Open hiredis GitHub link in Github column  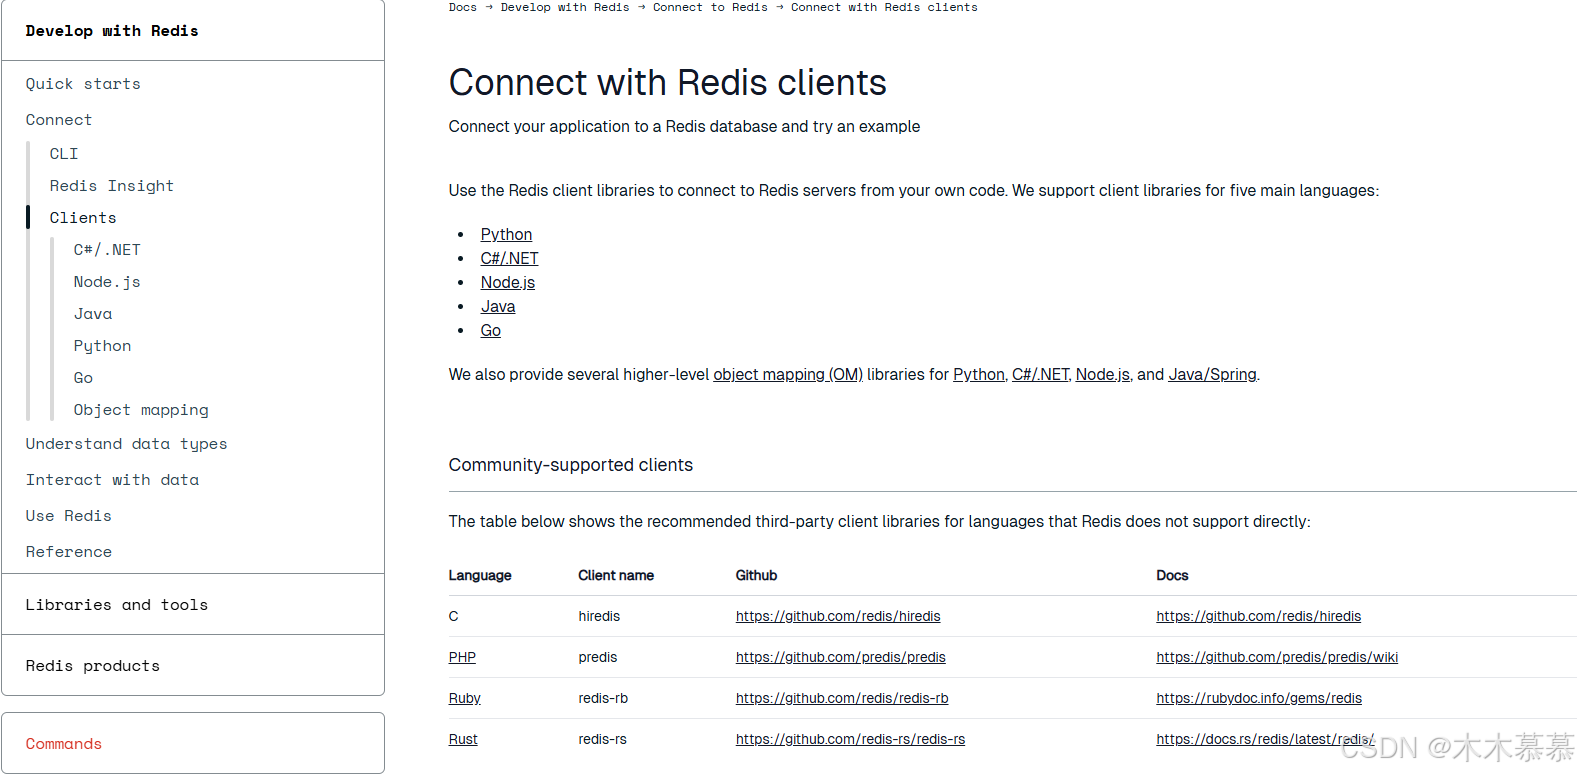coord(838,616)
